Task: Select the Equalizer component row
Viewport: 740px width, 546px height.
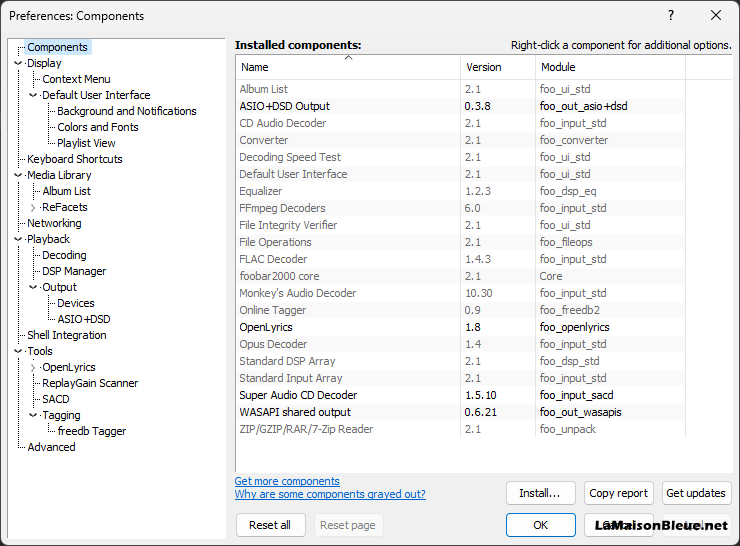Action: click(461, 191)
